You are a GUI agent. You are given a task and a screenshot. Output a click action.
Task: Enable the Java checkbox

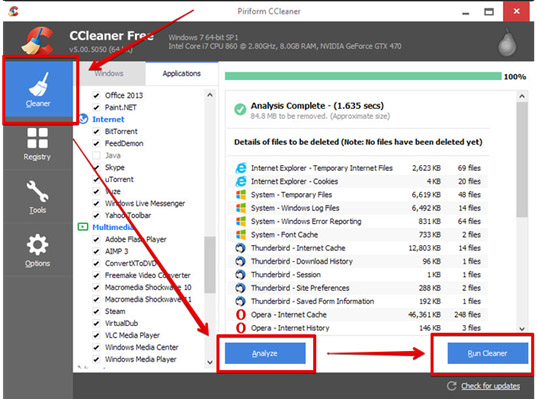(96, 155)
